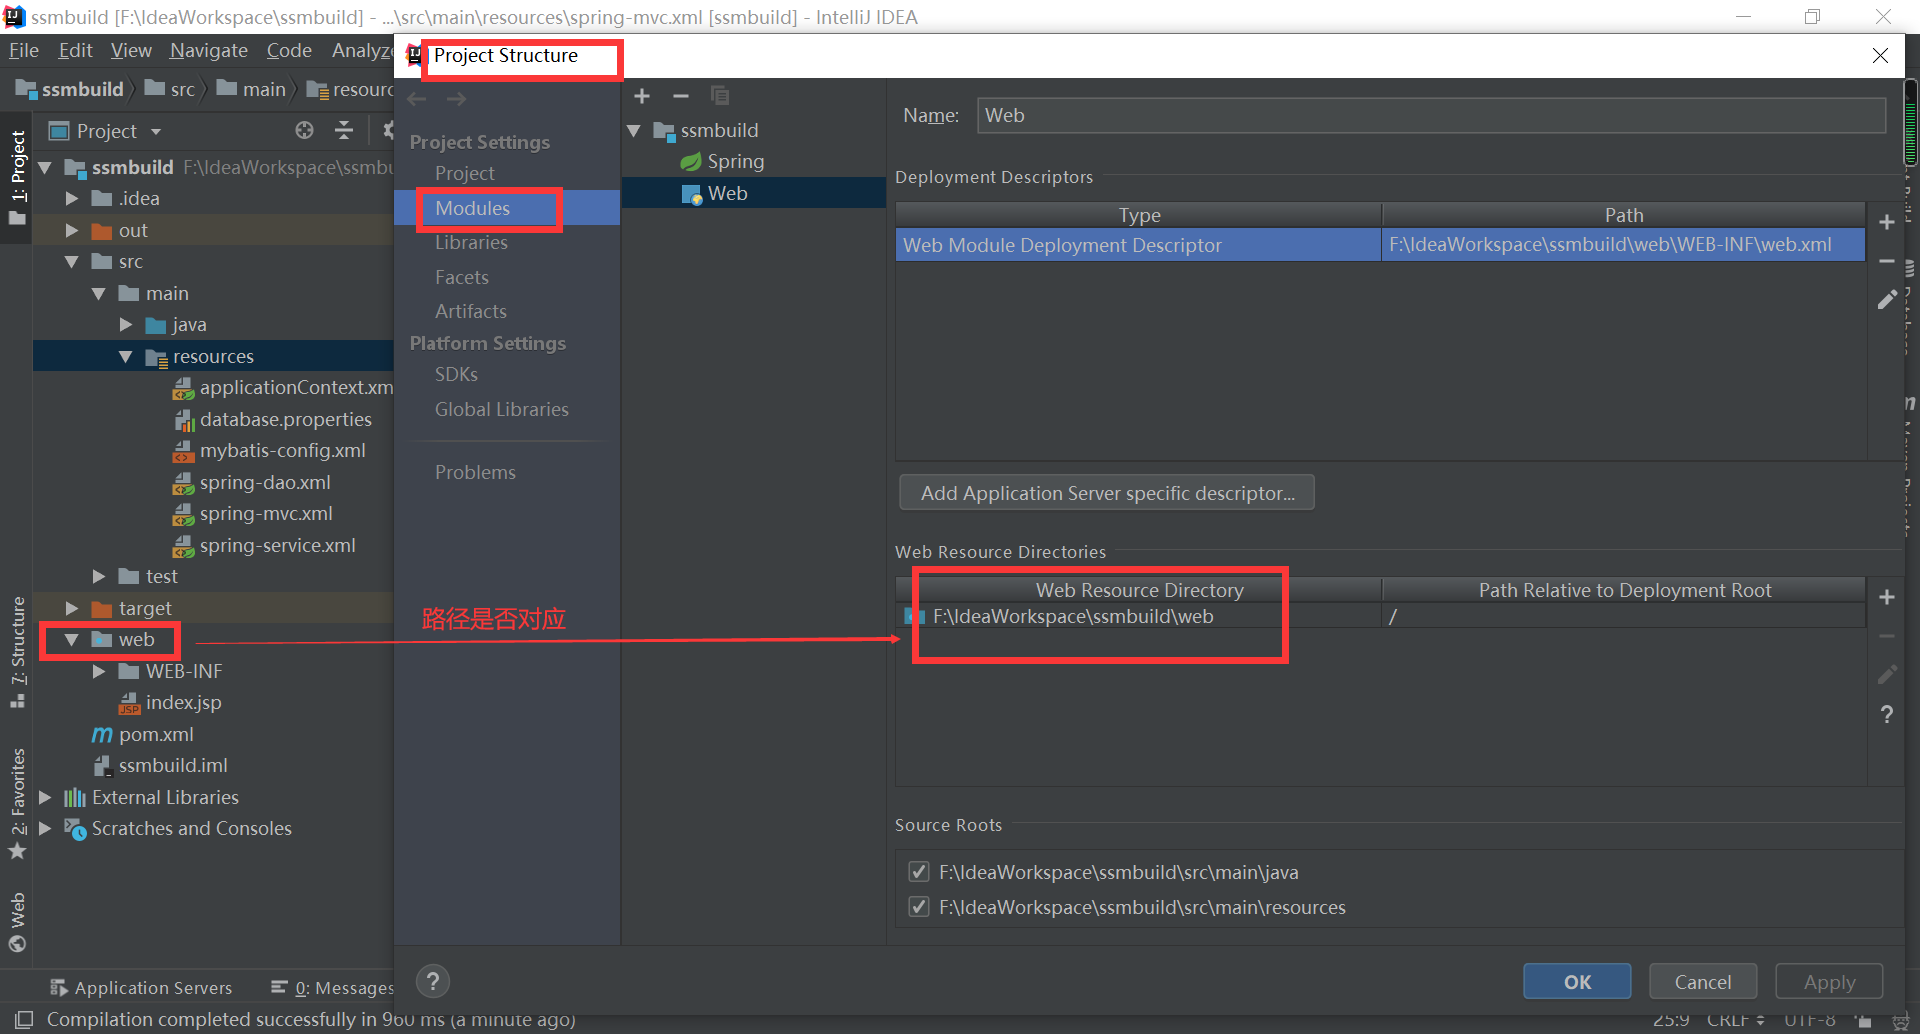This screenshot has height=1034, width=1920.
Task: Expand the java folder
Action: point(126,324)
